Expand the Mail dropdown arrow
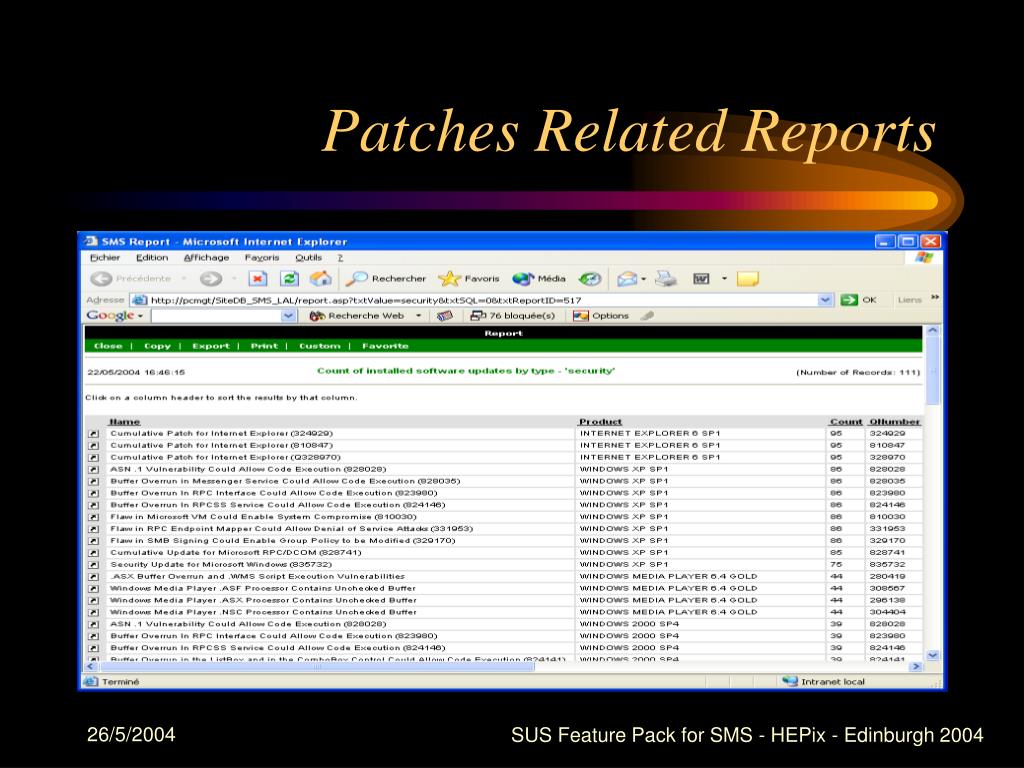The width and height of the screenshot is (1024, 768). (644, 279)
